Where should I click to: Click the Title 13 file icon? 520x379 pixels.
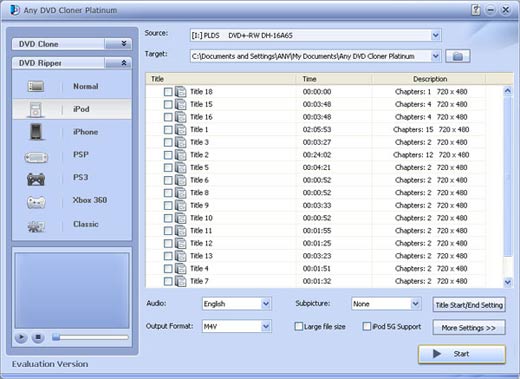(181, 256)
